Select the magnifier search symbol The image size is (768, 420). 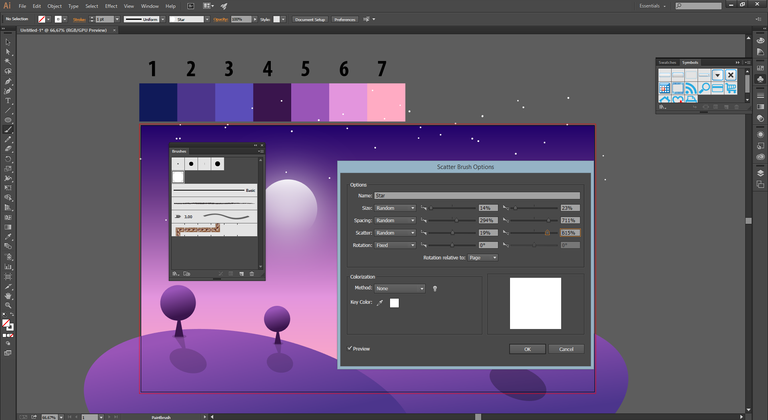704,88
